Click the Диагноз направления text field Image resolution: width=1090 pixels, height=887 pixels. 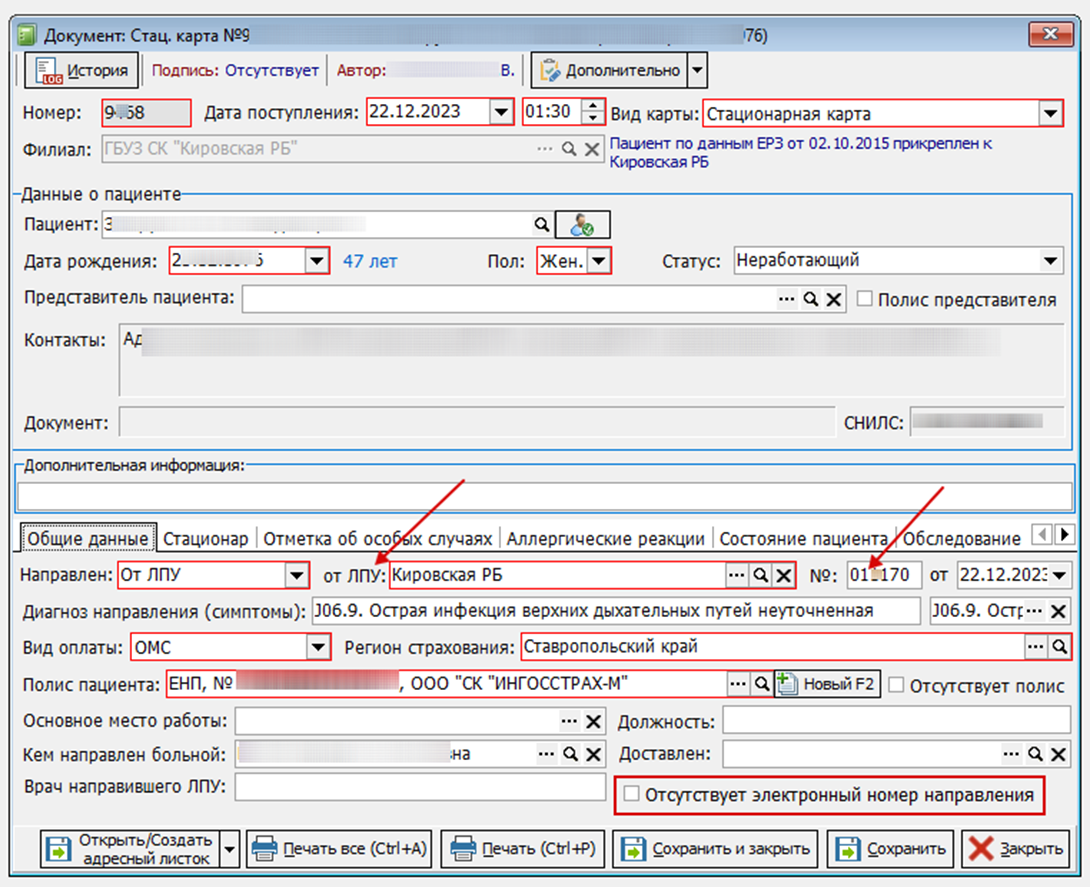click(x=616, y=611)
